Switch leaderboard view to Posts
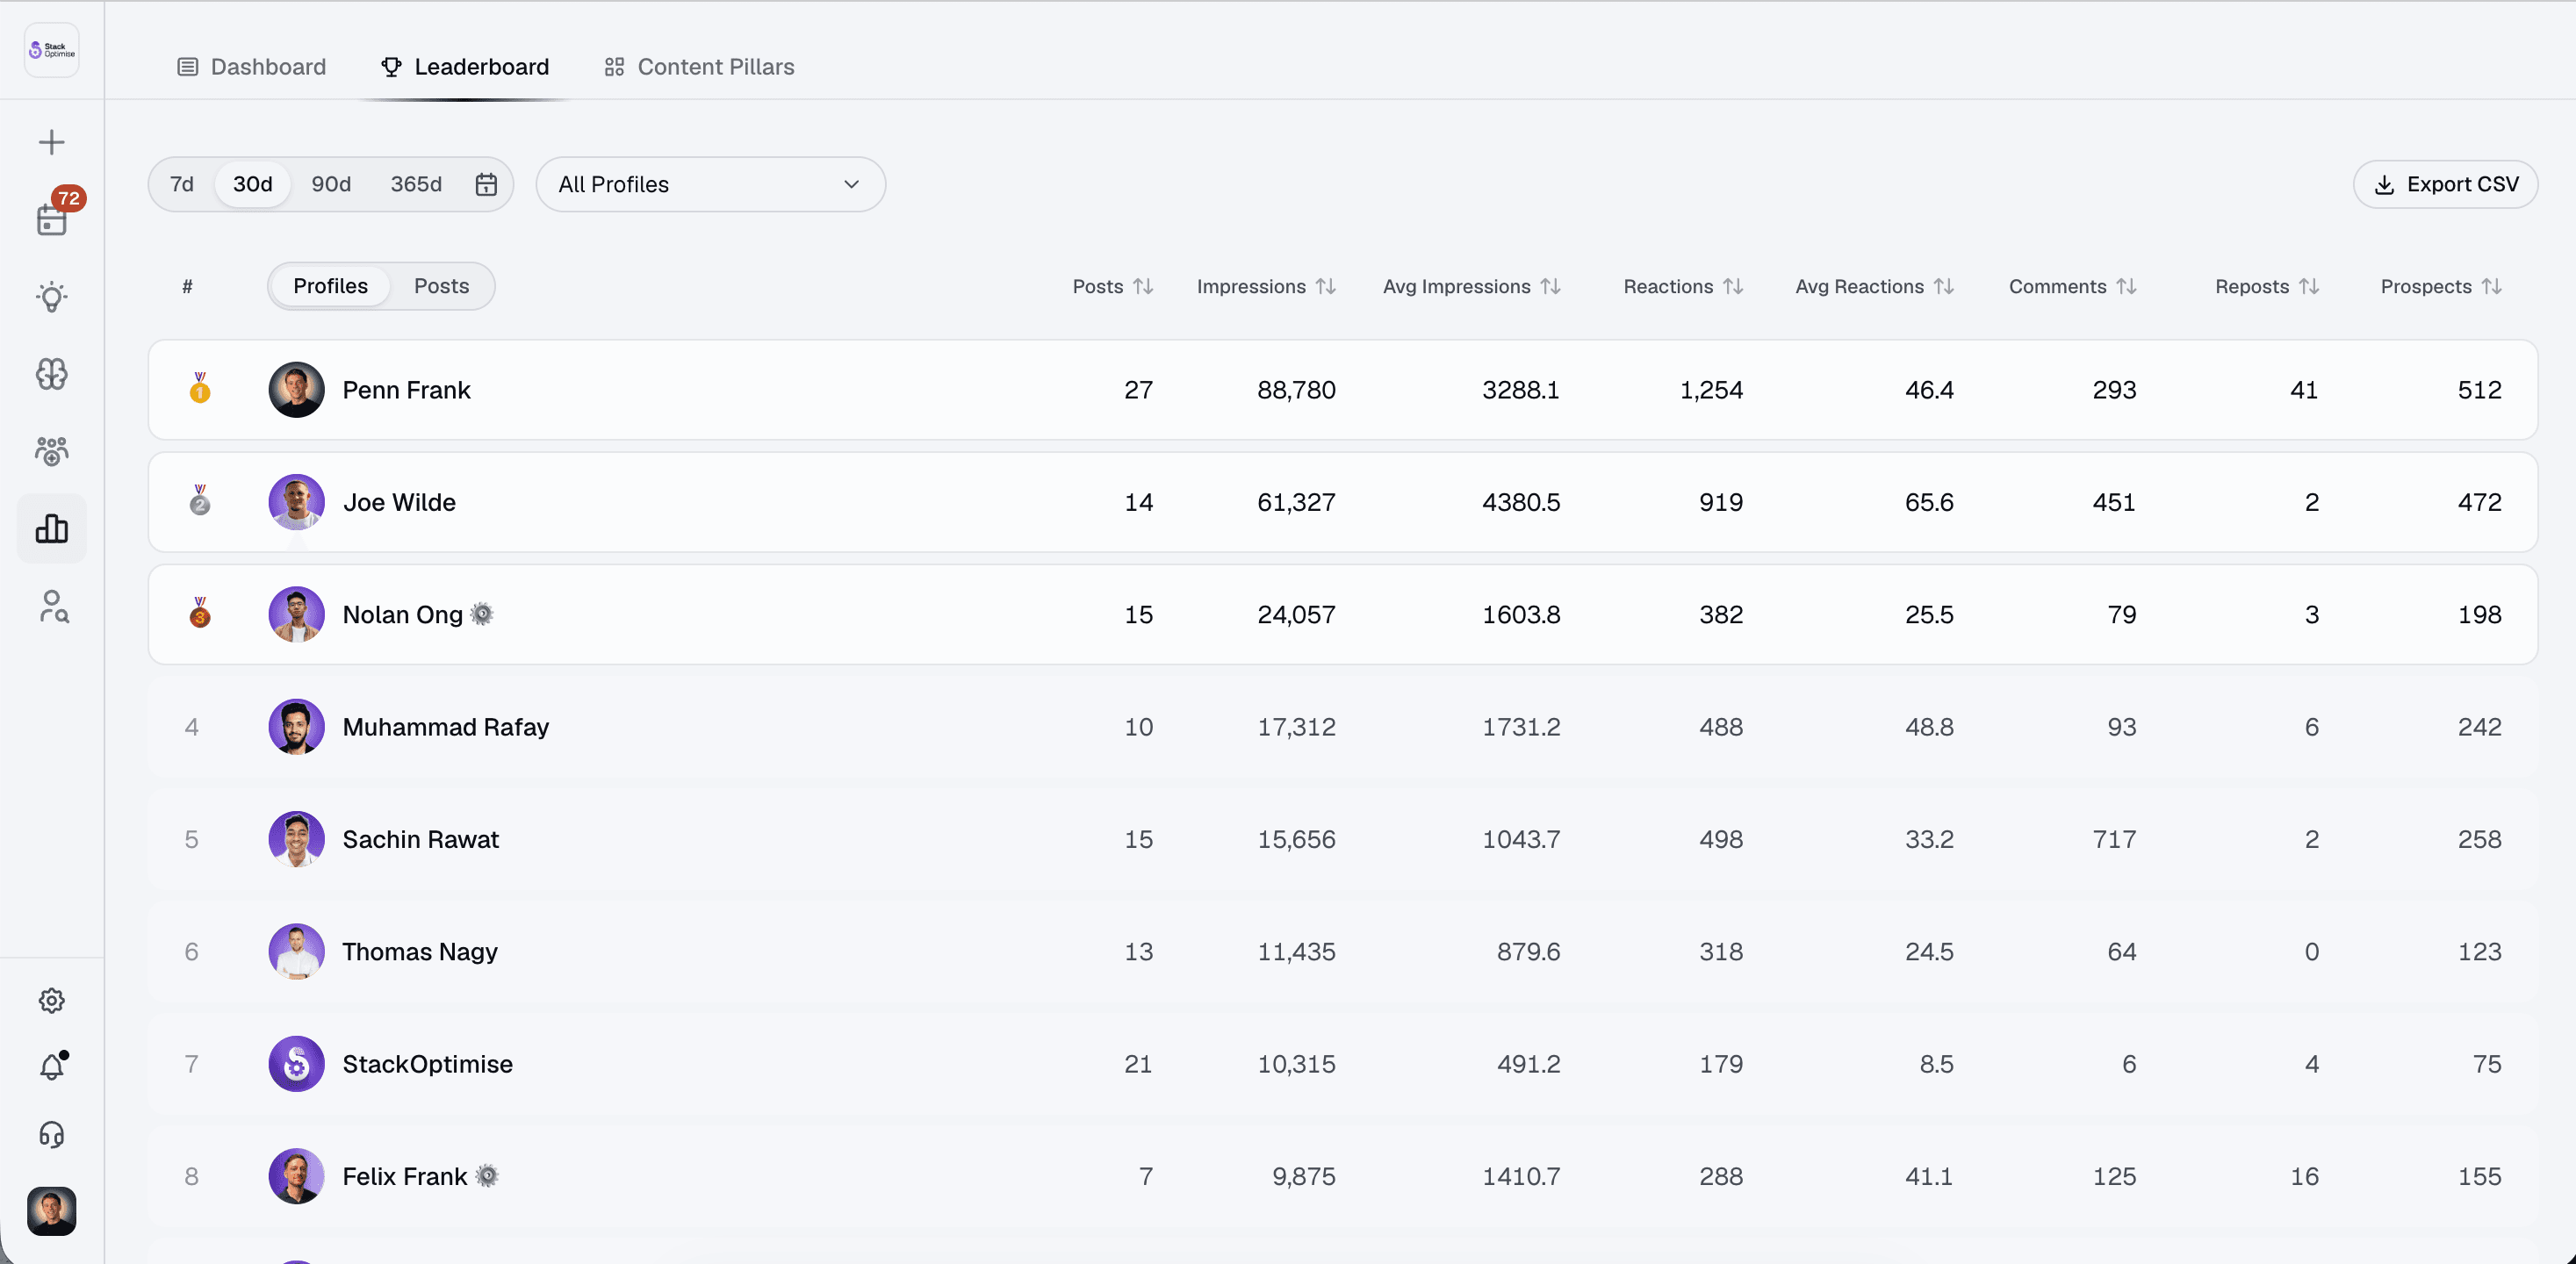Screen dimensions: 2576x1264 tap(441, 286)
